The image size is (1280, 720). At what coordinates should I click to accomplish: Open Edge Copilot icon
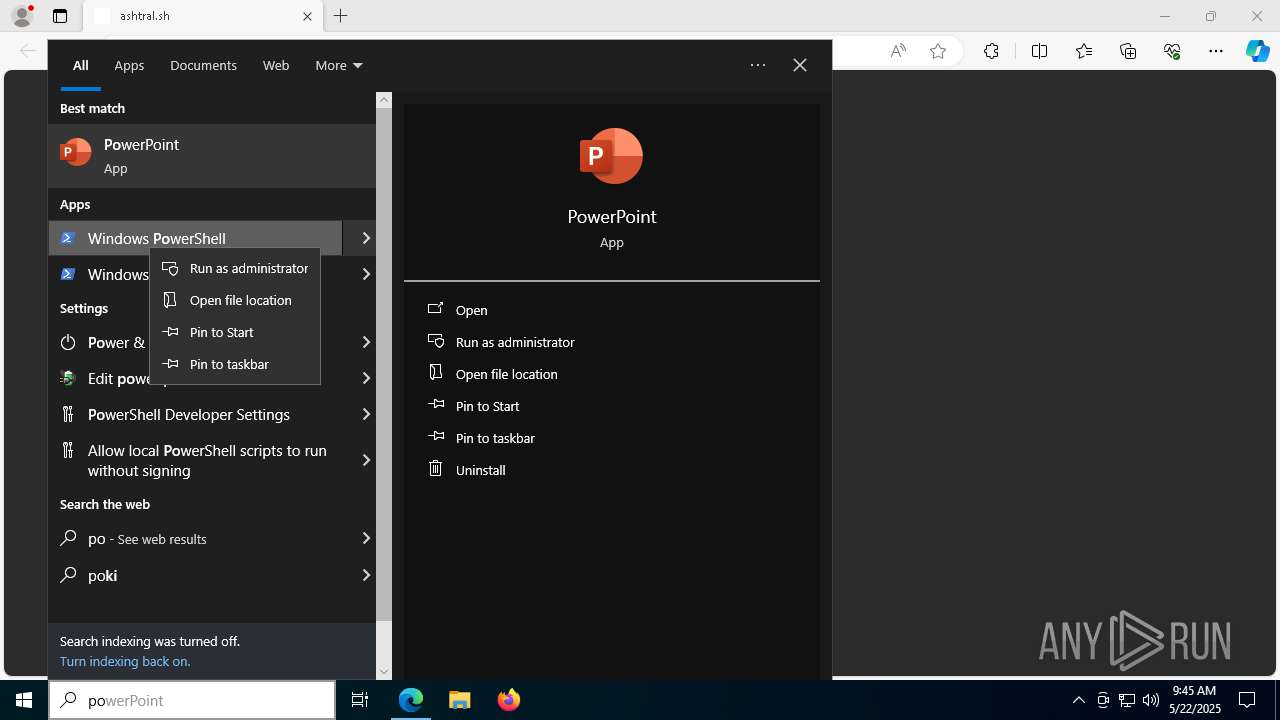click(1257, 51)
